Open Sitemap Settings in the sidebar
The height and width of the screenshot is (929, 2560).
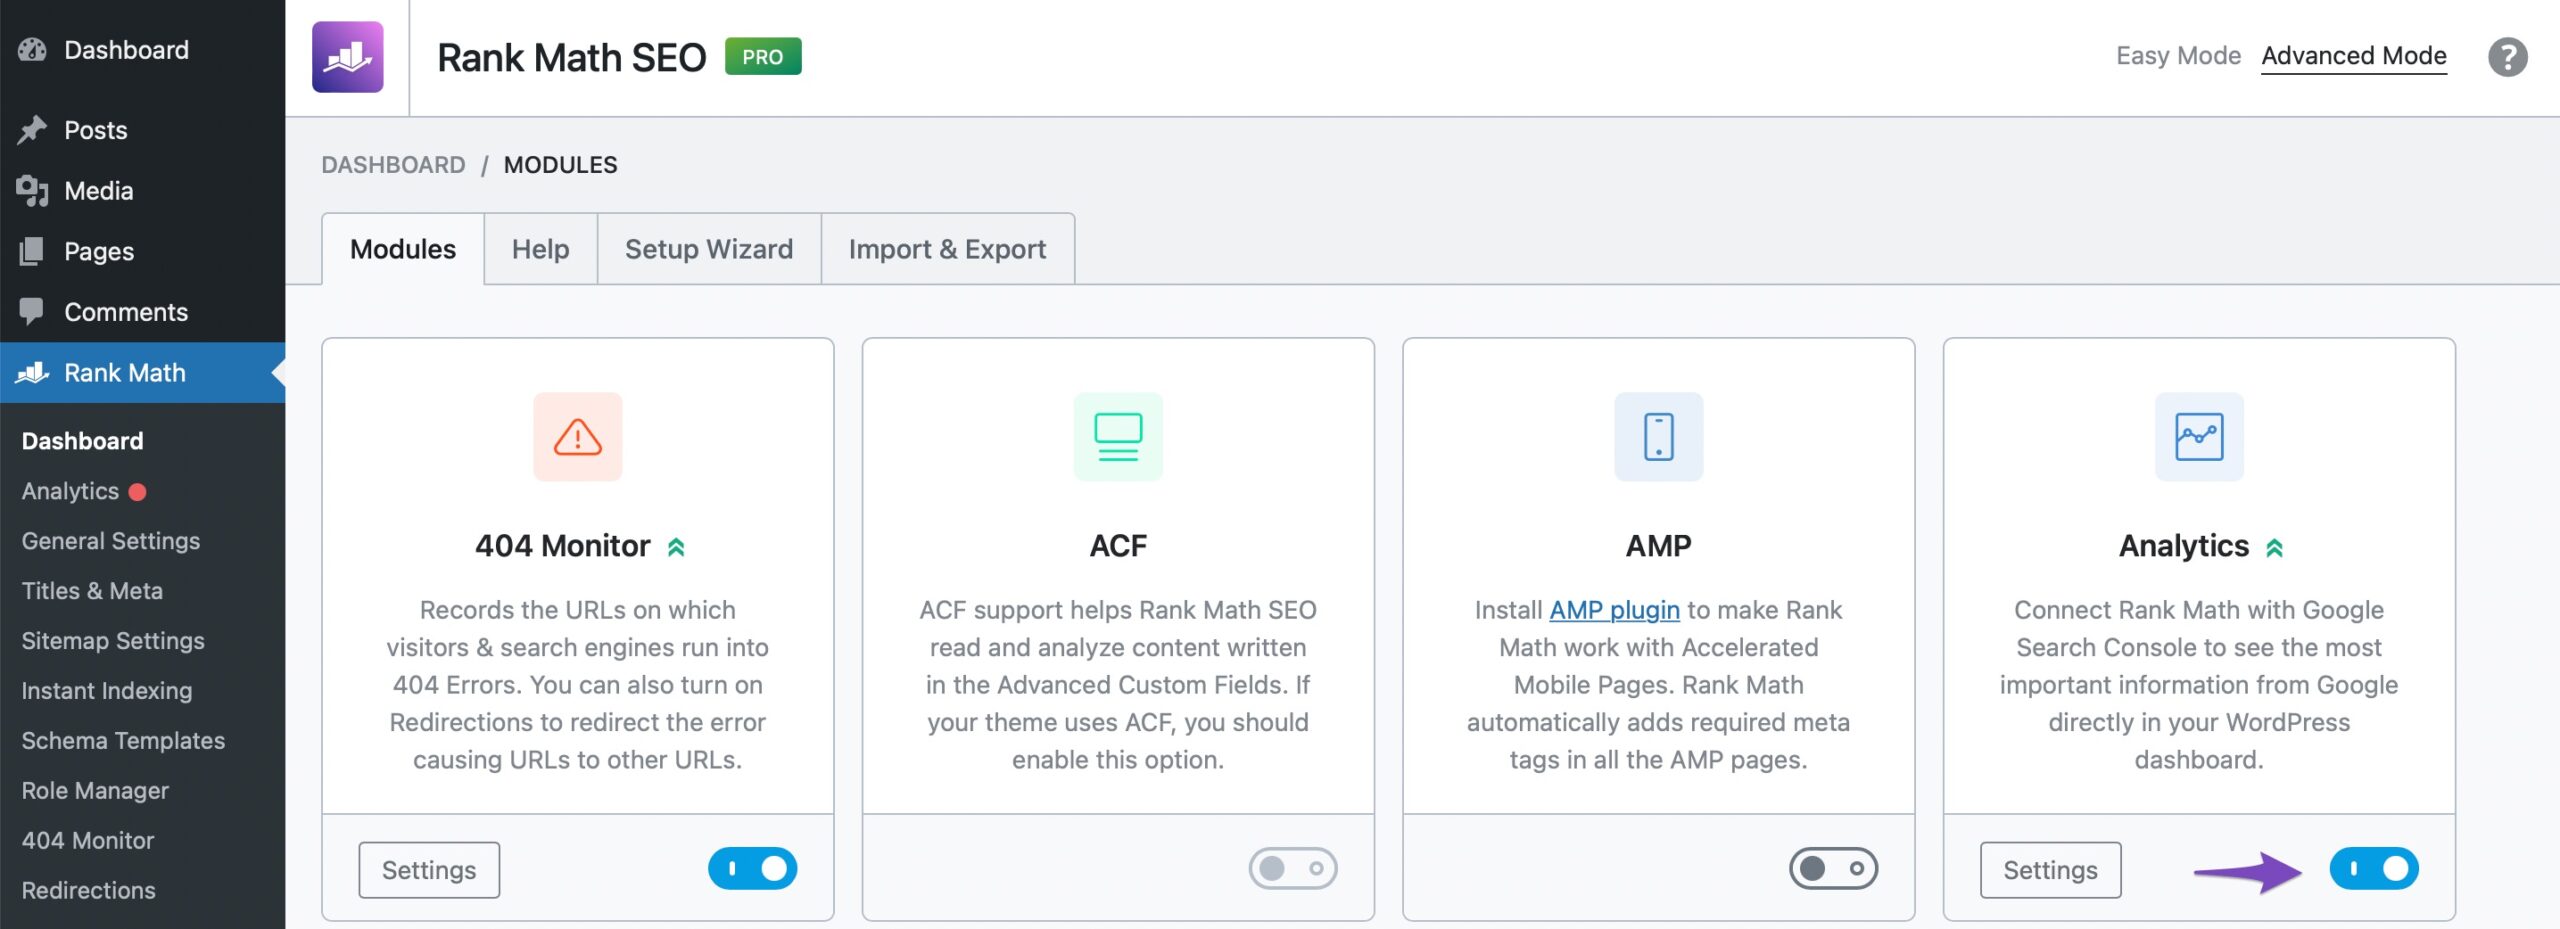tap(113, 641)
